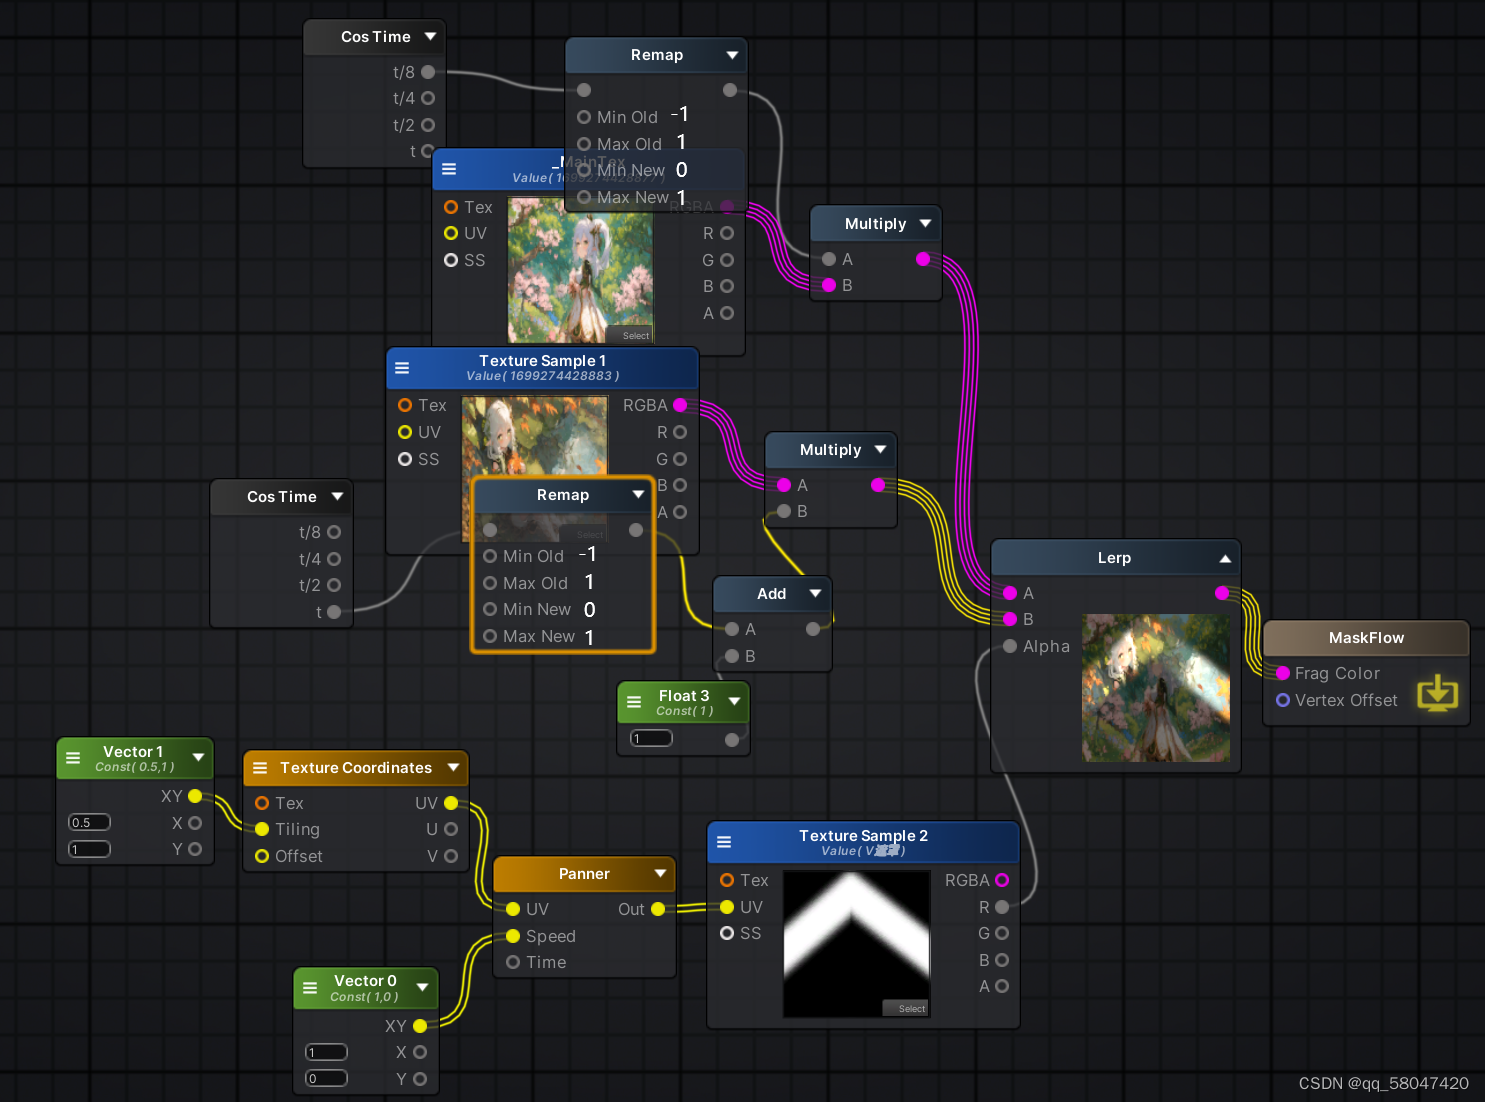The height and width of the screenshot is (1102, 1485).
Task: Open the Vector 0 node dropdown
Action: 423,987
